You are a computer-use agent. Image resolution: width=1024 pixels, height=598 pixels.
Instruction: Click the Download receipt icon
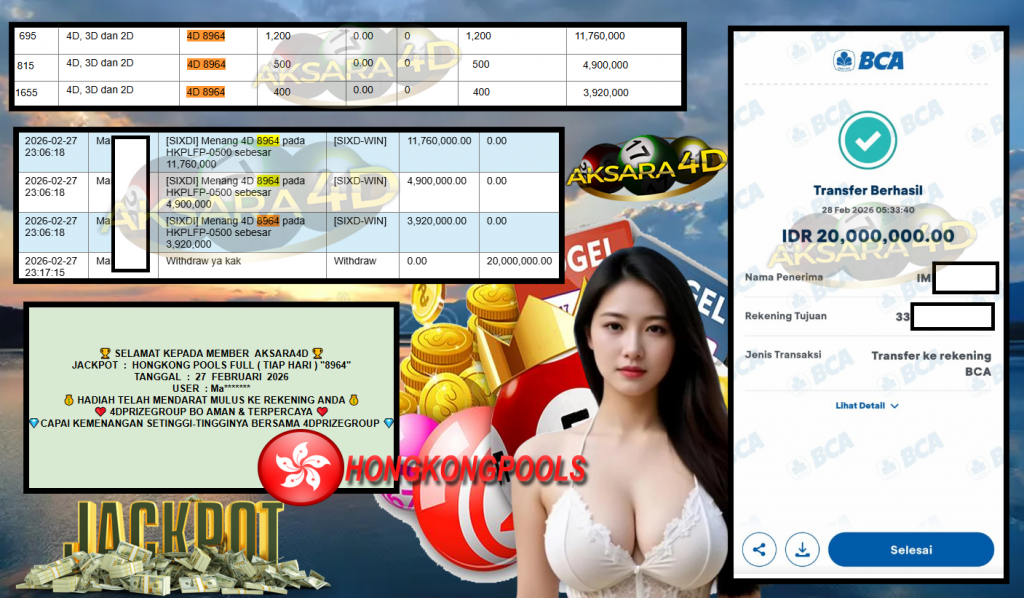coord(802,549)
